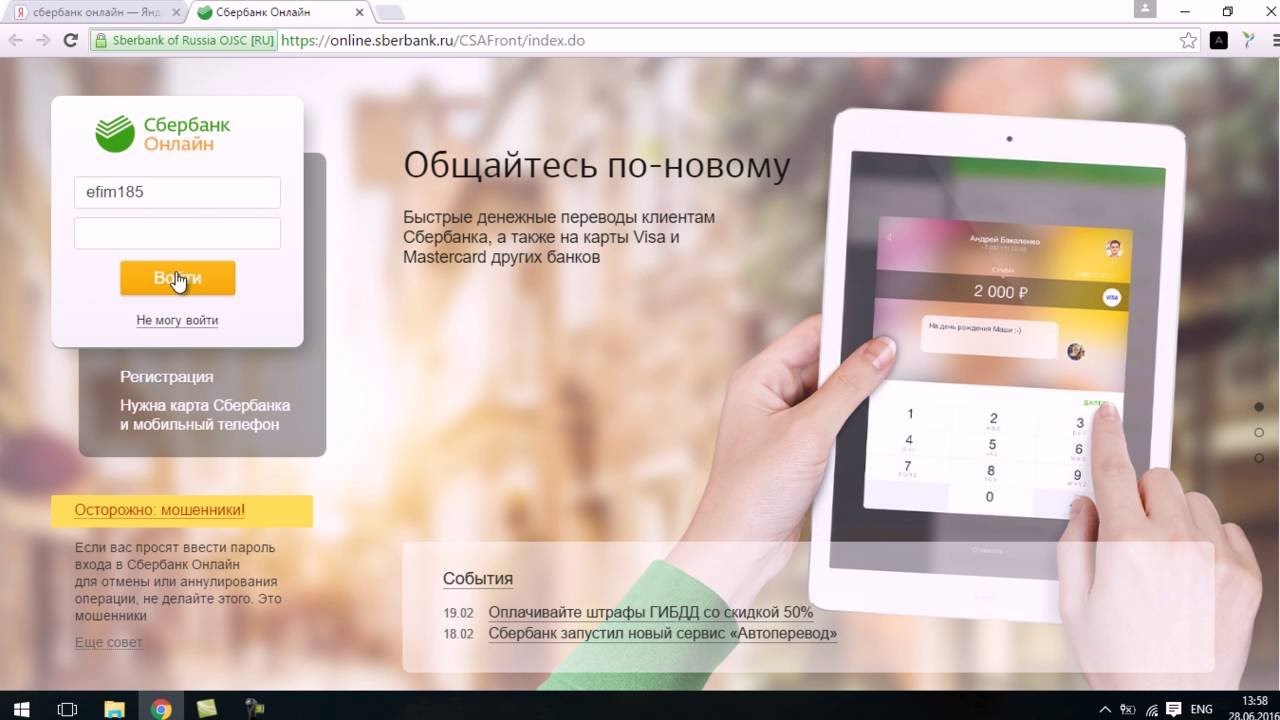This screenshot has height=720, width=1280.
Task: Click the recorder app icon in taskbar
Action: pos(254,709)
